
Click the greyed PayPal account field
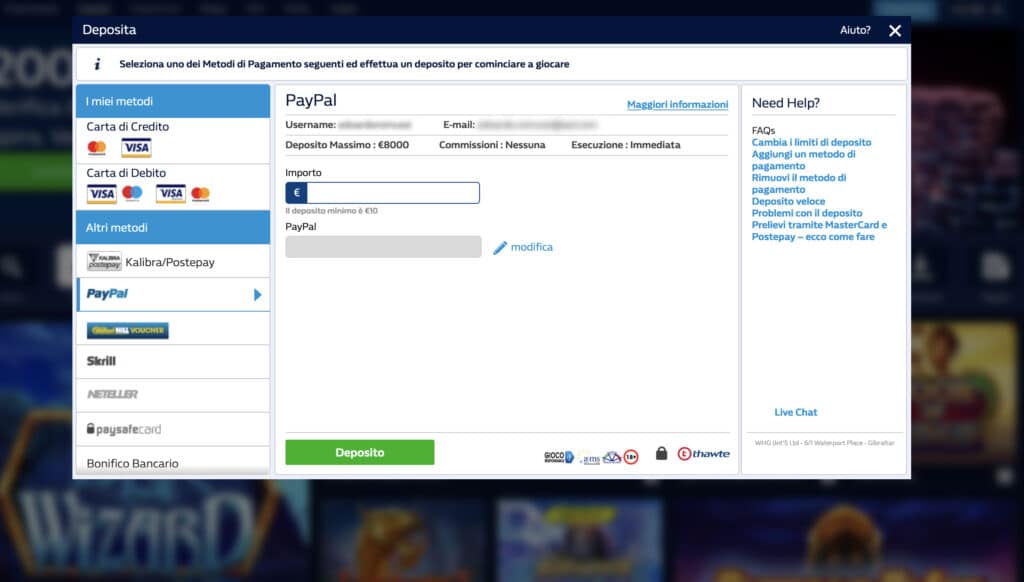pos(383,247)
